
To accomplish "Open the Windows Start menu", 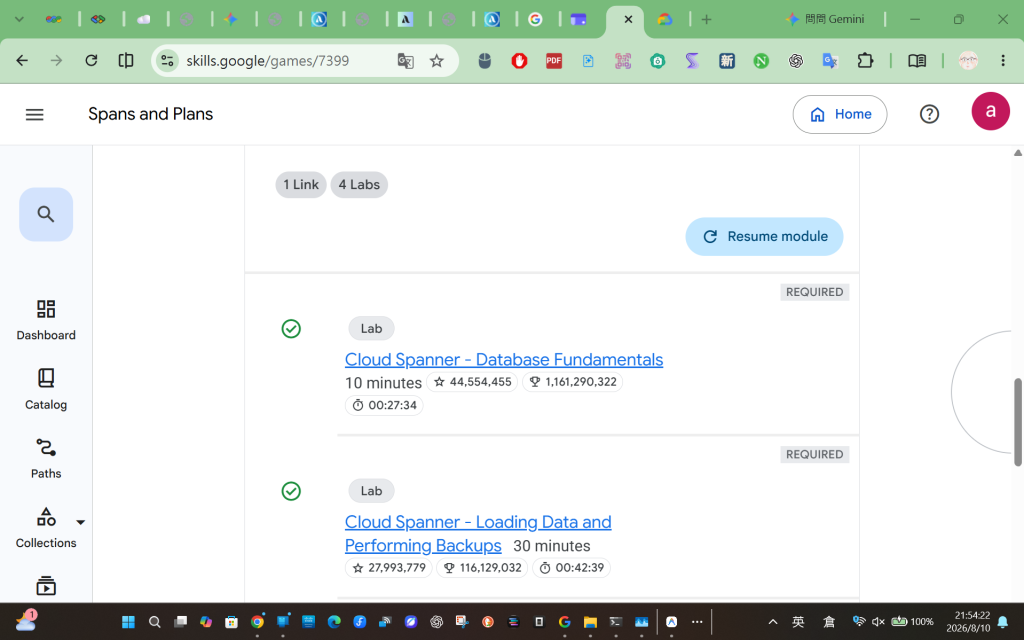I will pos(129,622).
